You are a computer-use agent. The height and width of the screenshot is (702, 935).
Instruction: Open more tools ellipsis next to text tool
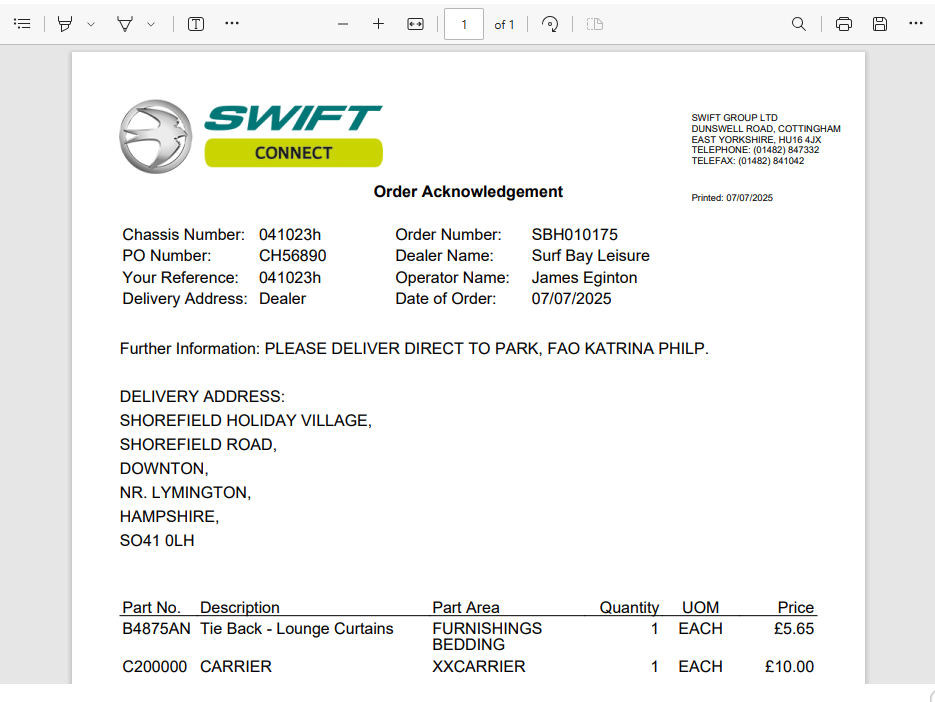coord(232,23)
